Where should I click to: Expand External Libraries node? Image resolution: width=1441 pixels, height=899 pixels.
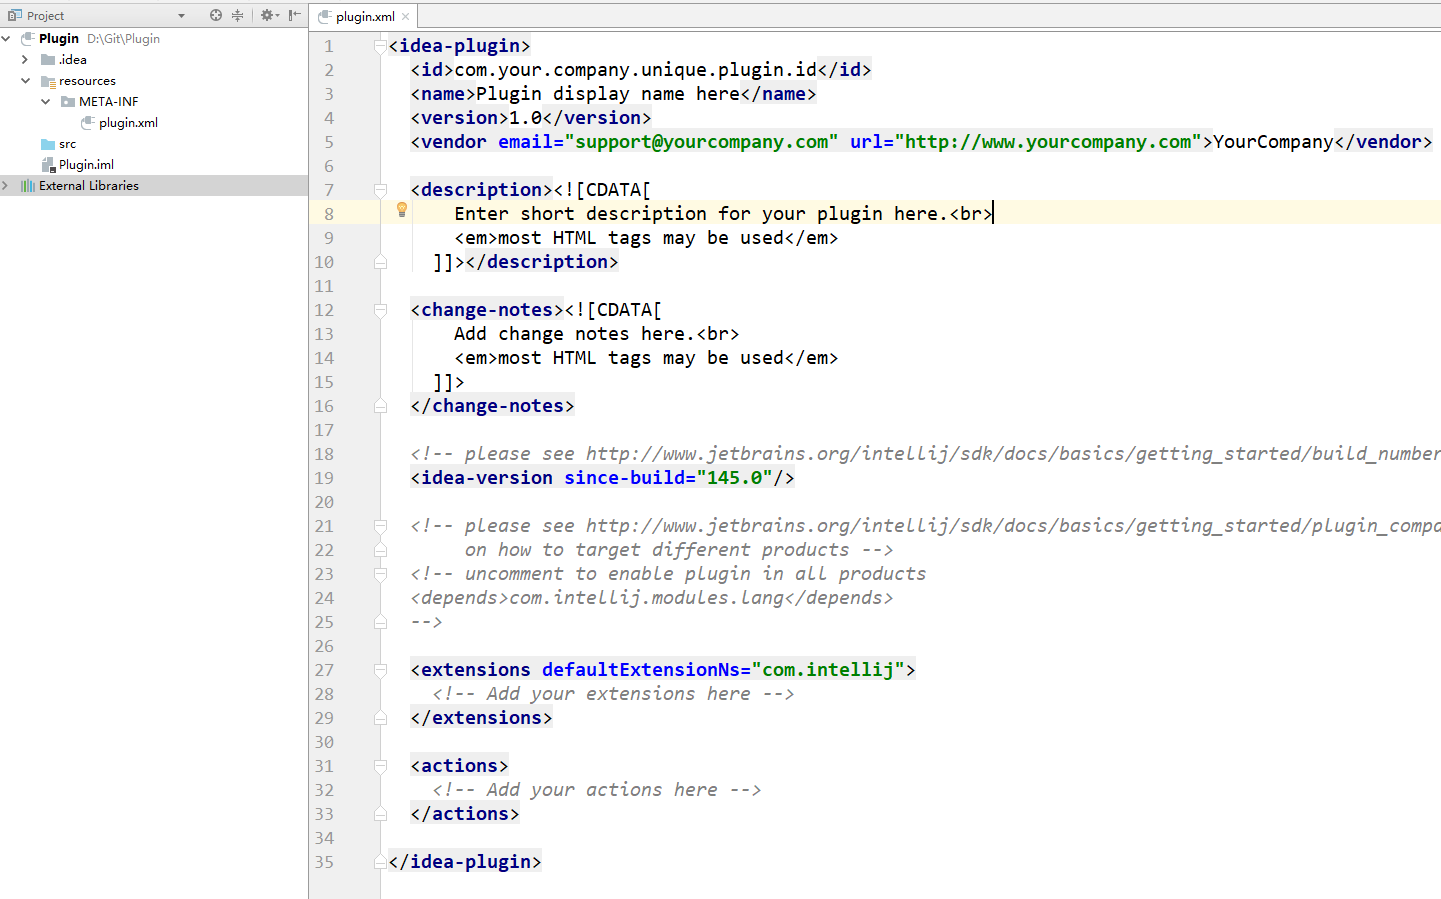(5, 186)
